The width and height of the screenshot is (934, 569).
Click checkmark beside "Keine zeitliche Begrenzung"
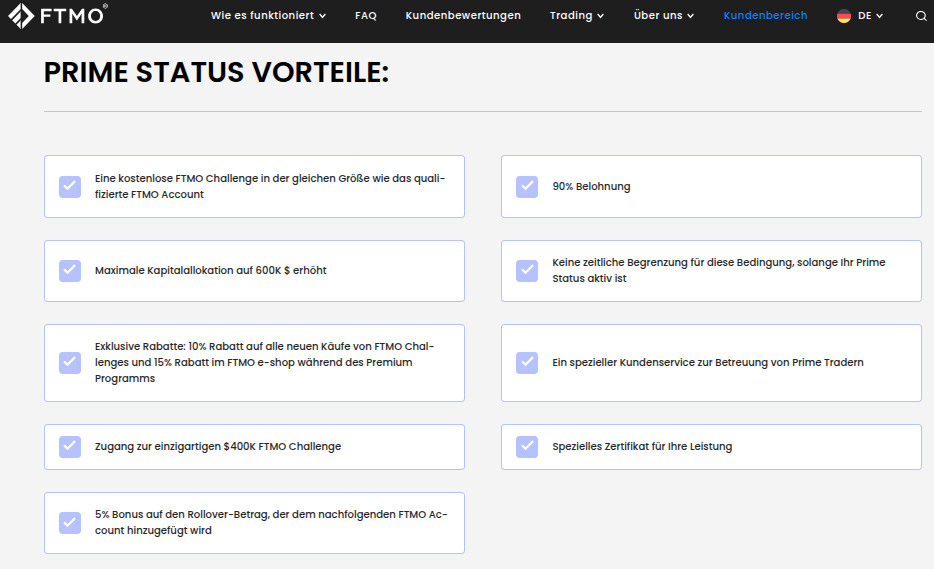click(x=527, y=270)
